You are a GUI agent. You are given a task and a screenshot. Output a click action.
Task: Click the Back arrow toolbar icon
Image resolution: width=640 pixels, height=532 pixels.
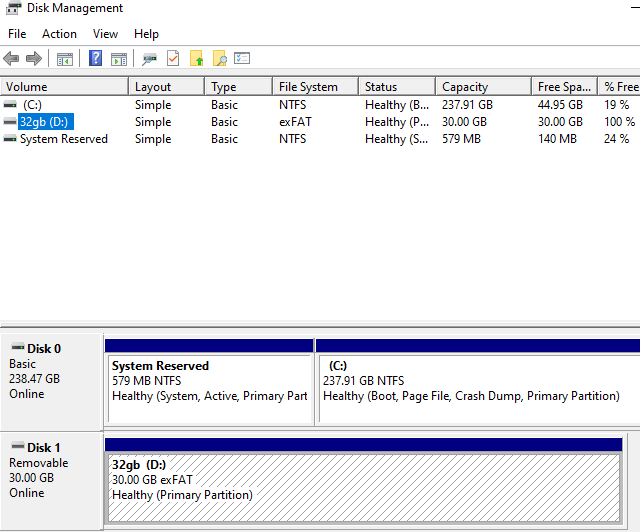point(11,58)
